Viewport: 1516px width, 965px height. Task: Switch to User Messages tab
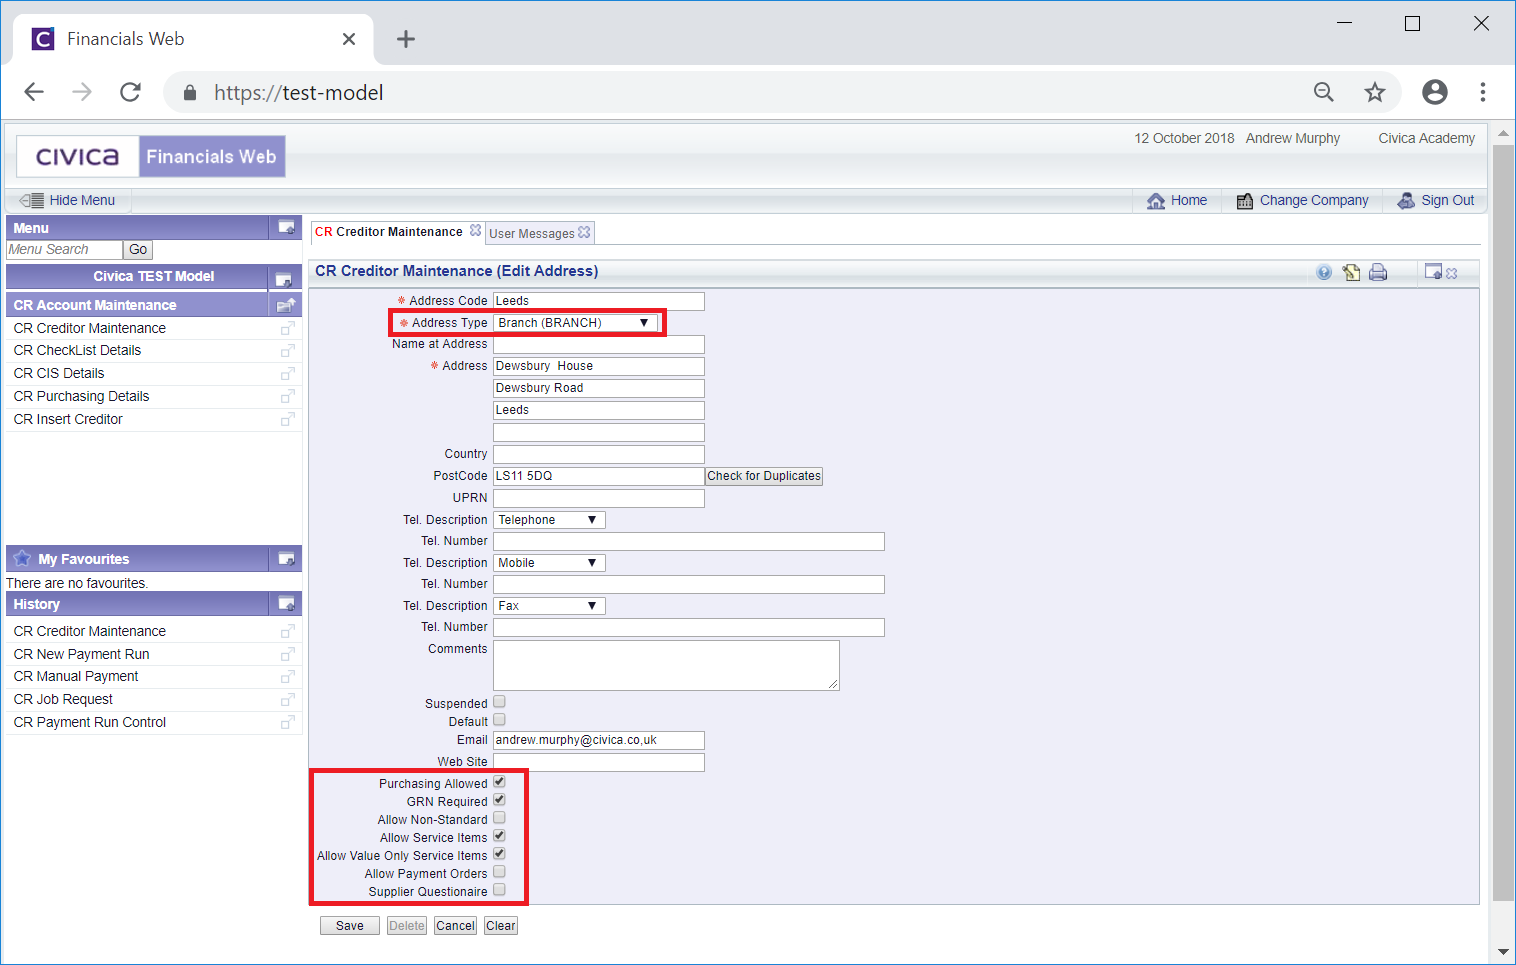pos(531,234)
